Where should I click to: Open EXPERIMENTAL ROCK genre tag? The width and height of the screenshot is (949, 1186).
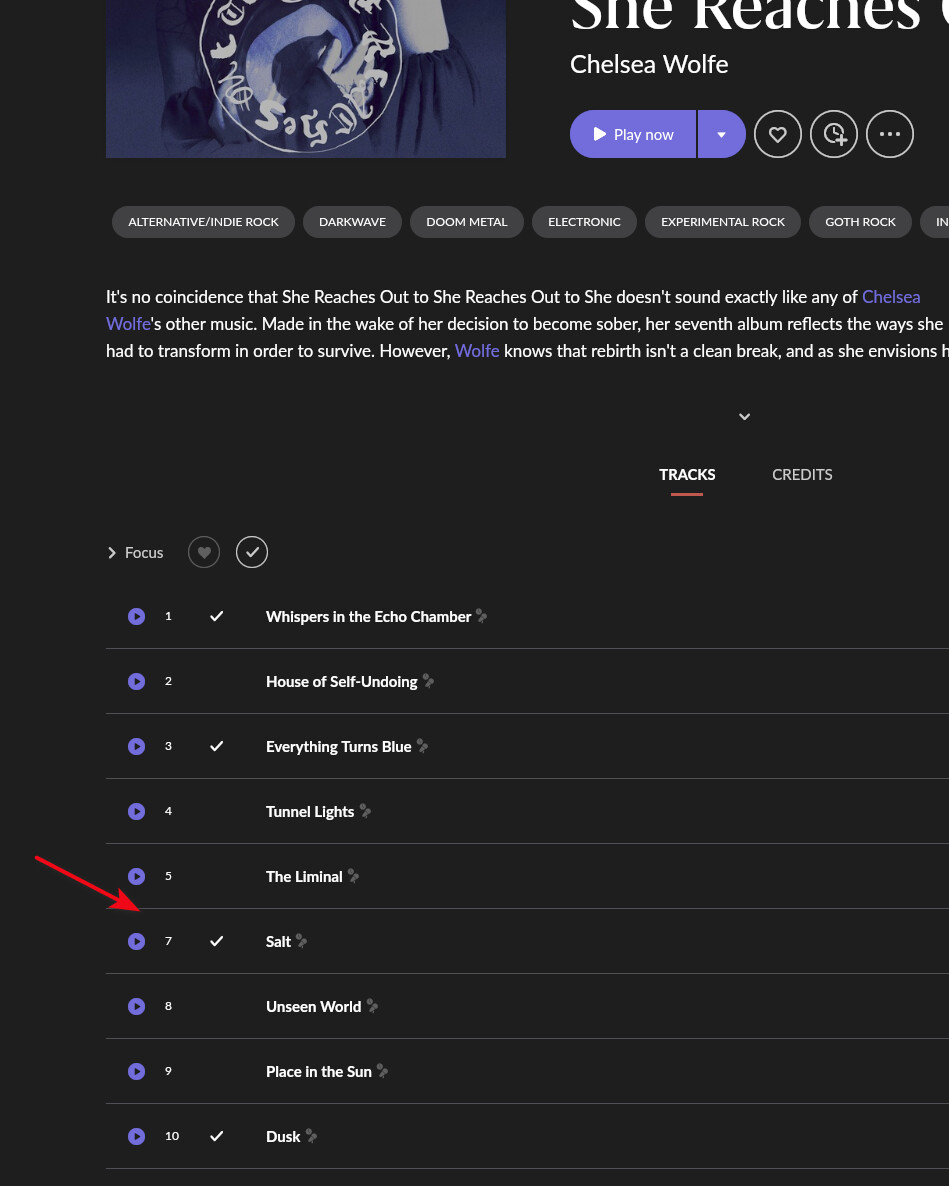point(723,222)
